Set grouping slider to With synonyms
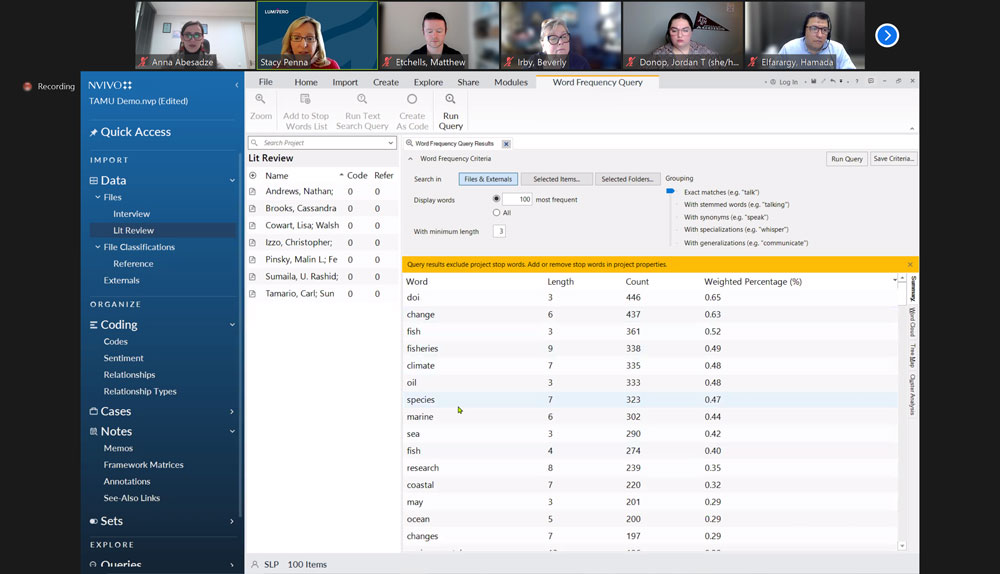The image size is (1000, 574). 672,217
